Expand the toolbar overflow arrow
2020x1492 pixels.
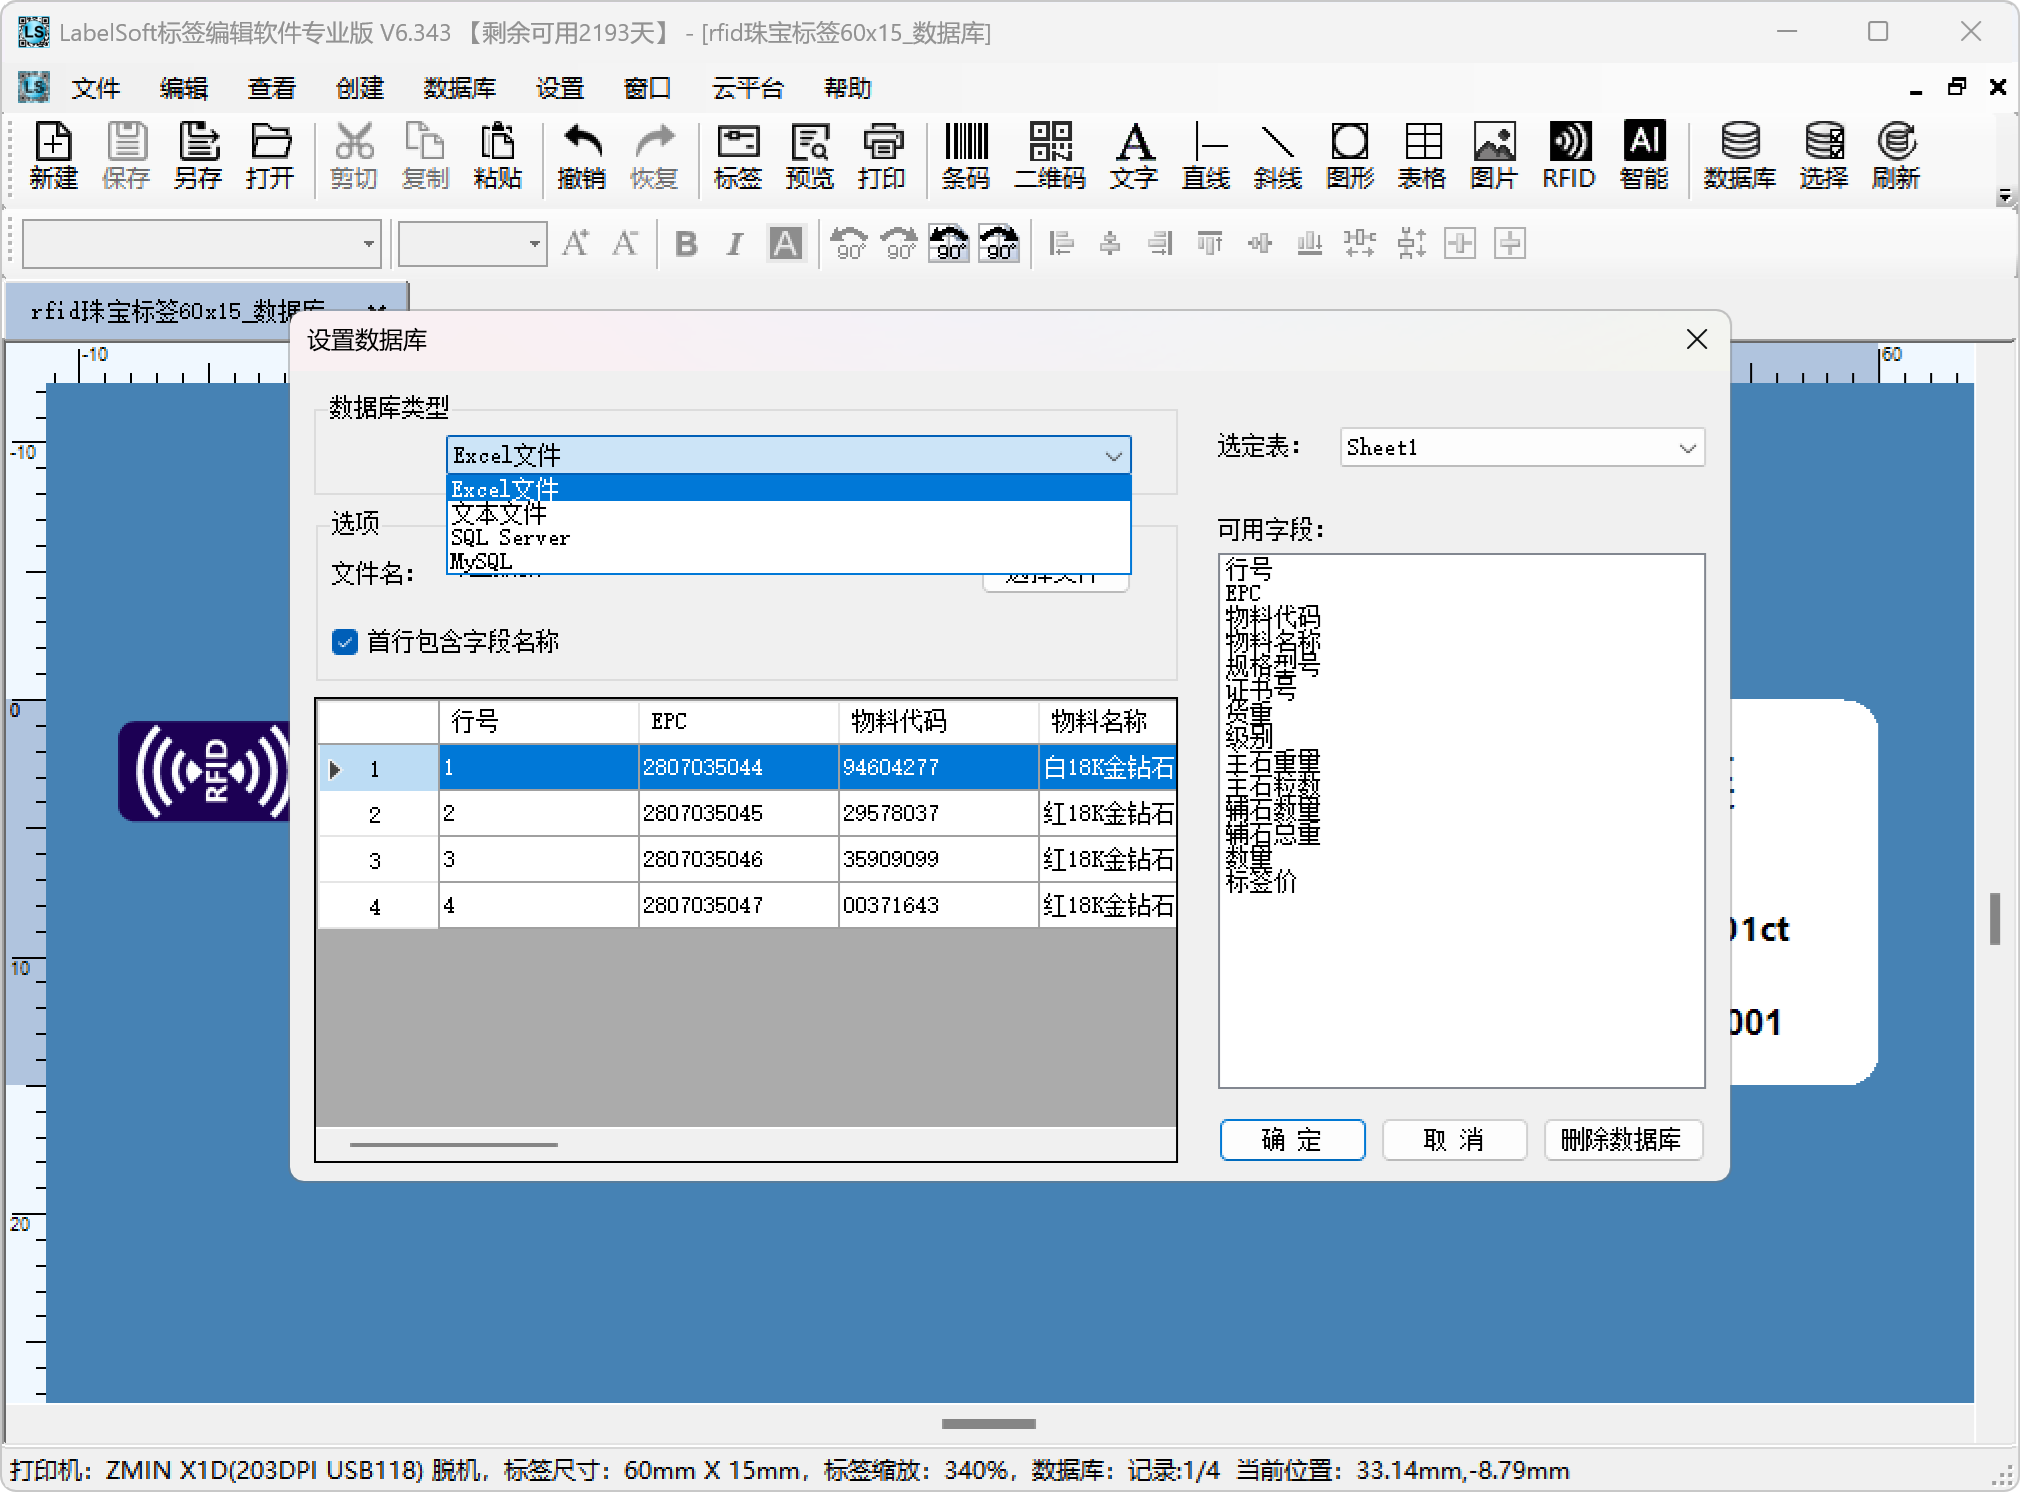coord(2004,196)
